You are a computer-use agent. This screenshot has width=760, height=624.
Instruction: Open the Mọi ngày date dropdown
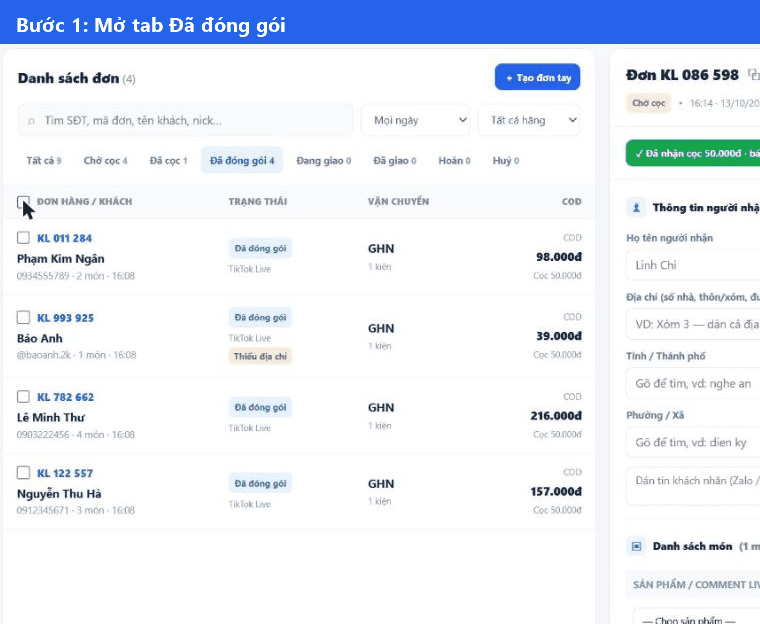(416, 120)
